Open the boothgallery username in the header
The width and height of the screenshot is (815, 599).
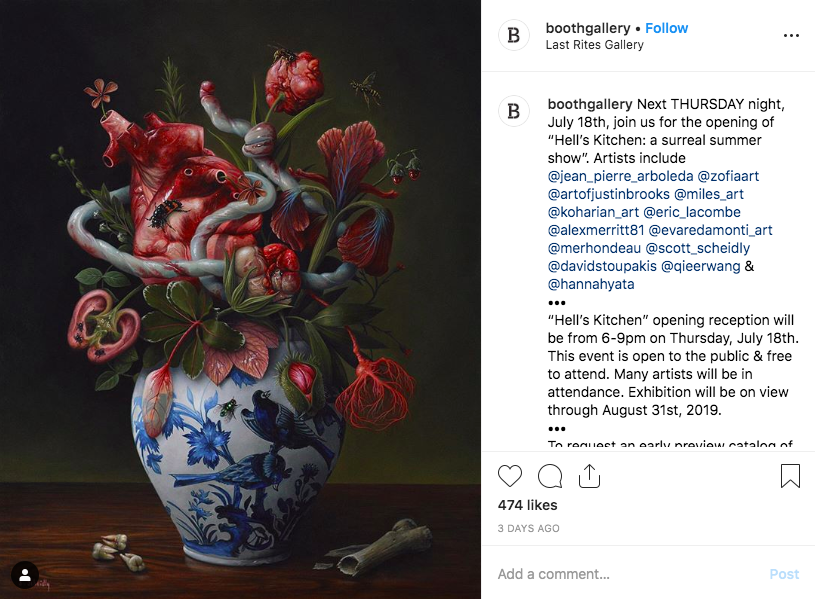588,28
